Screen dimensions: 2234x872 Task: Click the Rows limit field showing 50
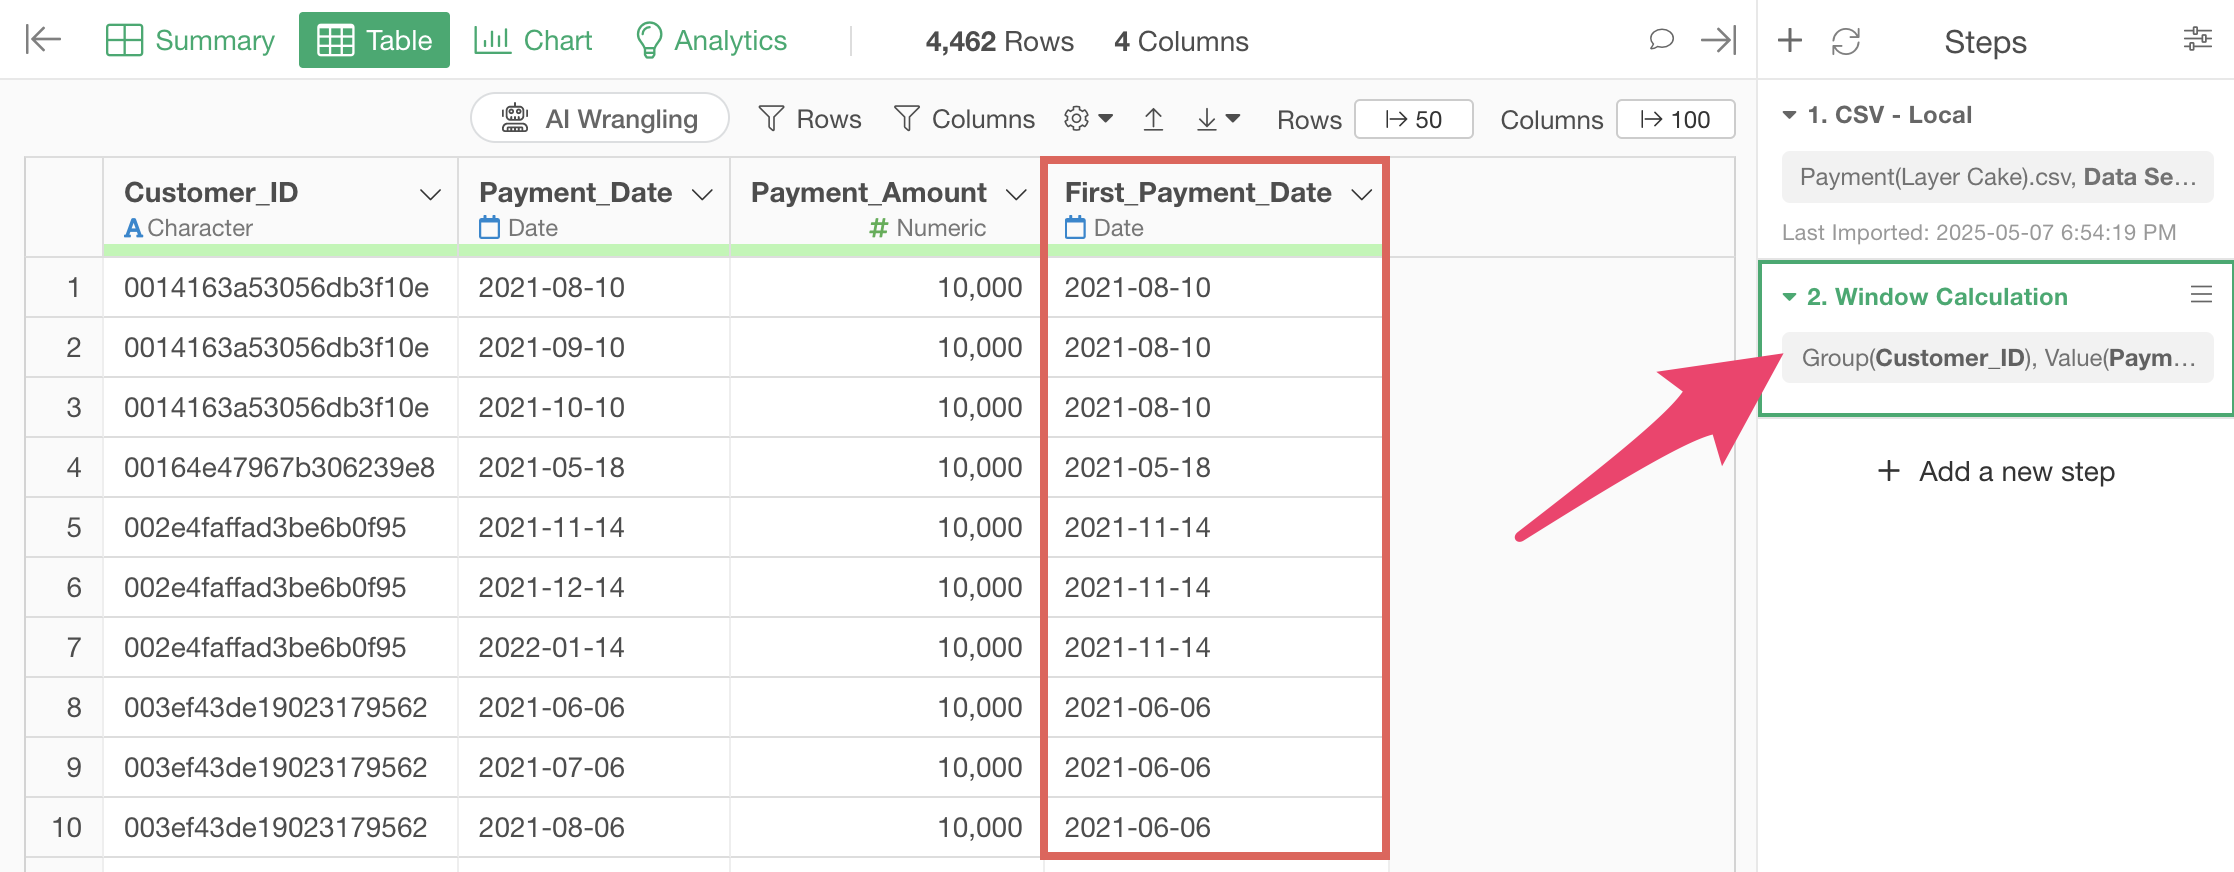coord(1413,120)
